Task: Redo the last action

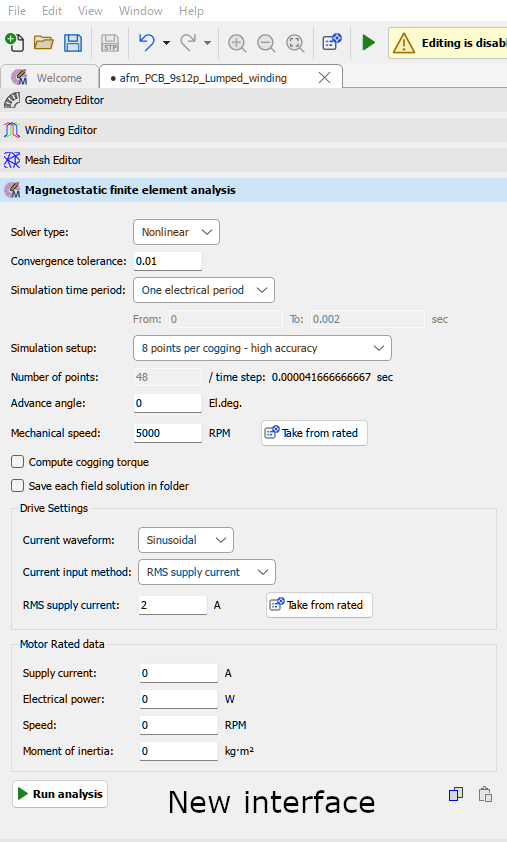Action: point(188,42)
